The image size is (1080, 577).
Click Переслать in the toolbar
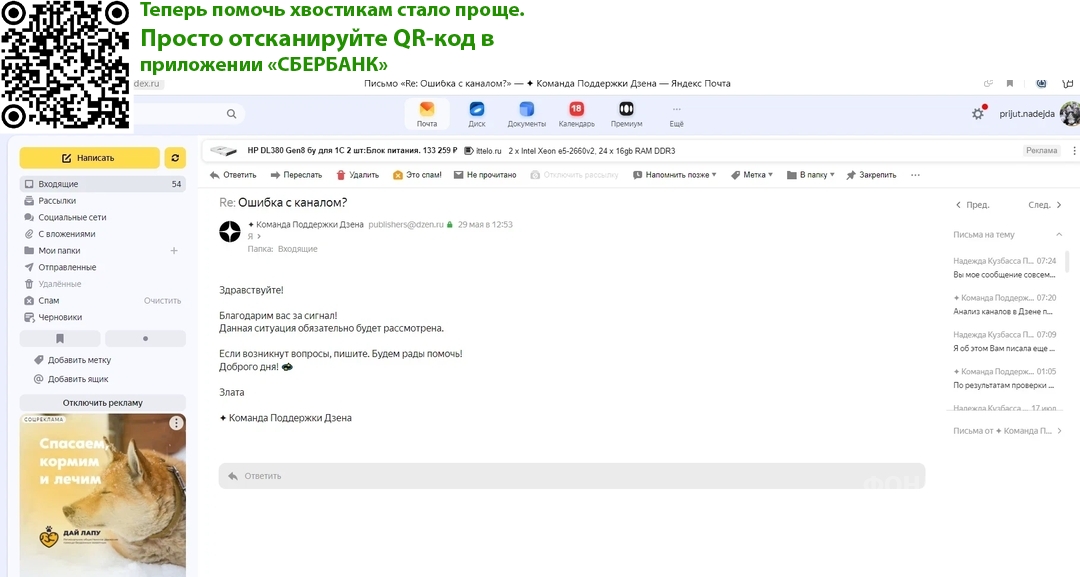(x=296, y=175)
